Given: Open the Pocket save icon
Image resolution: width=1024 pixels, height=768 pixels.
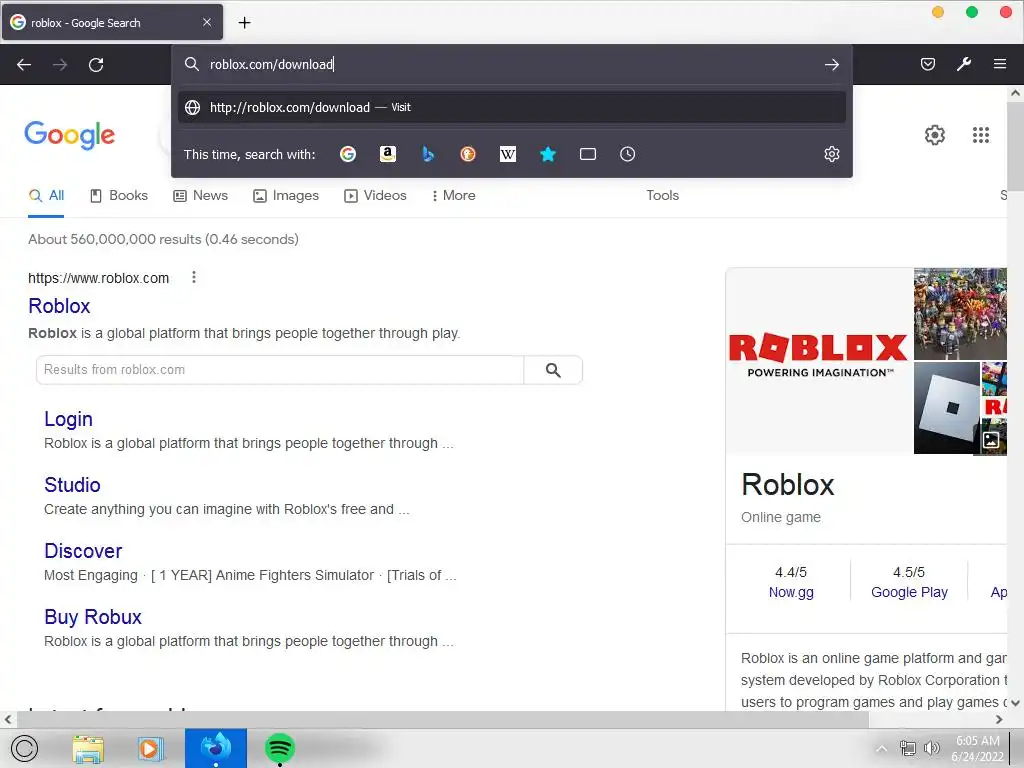Looking at the screenshot, I should [927, 64].
